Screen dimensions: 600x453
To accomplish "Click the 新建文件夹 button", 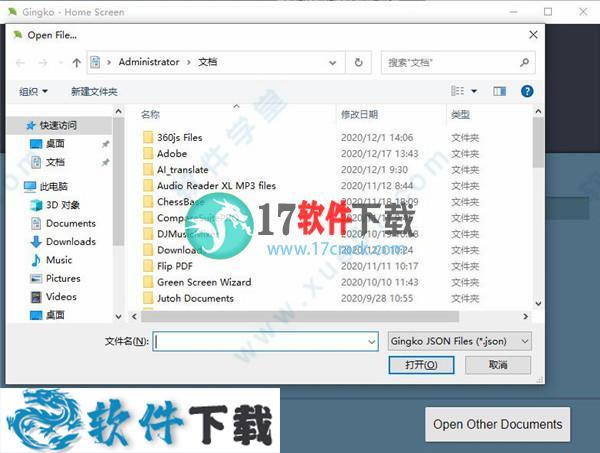I will [94, 91].
